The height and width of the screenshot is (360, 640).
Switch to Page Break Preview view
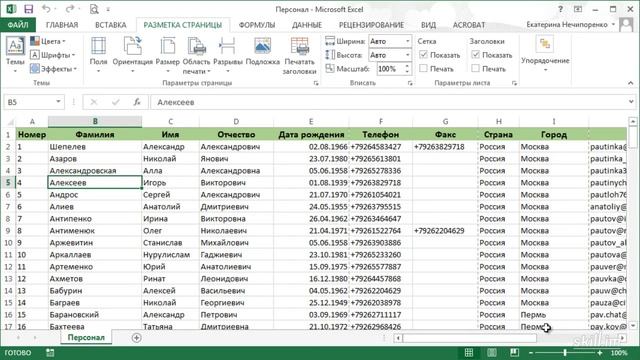(514, 353)
